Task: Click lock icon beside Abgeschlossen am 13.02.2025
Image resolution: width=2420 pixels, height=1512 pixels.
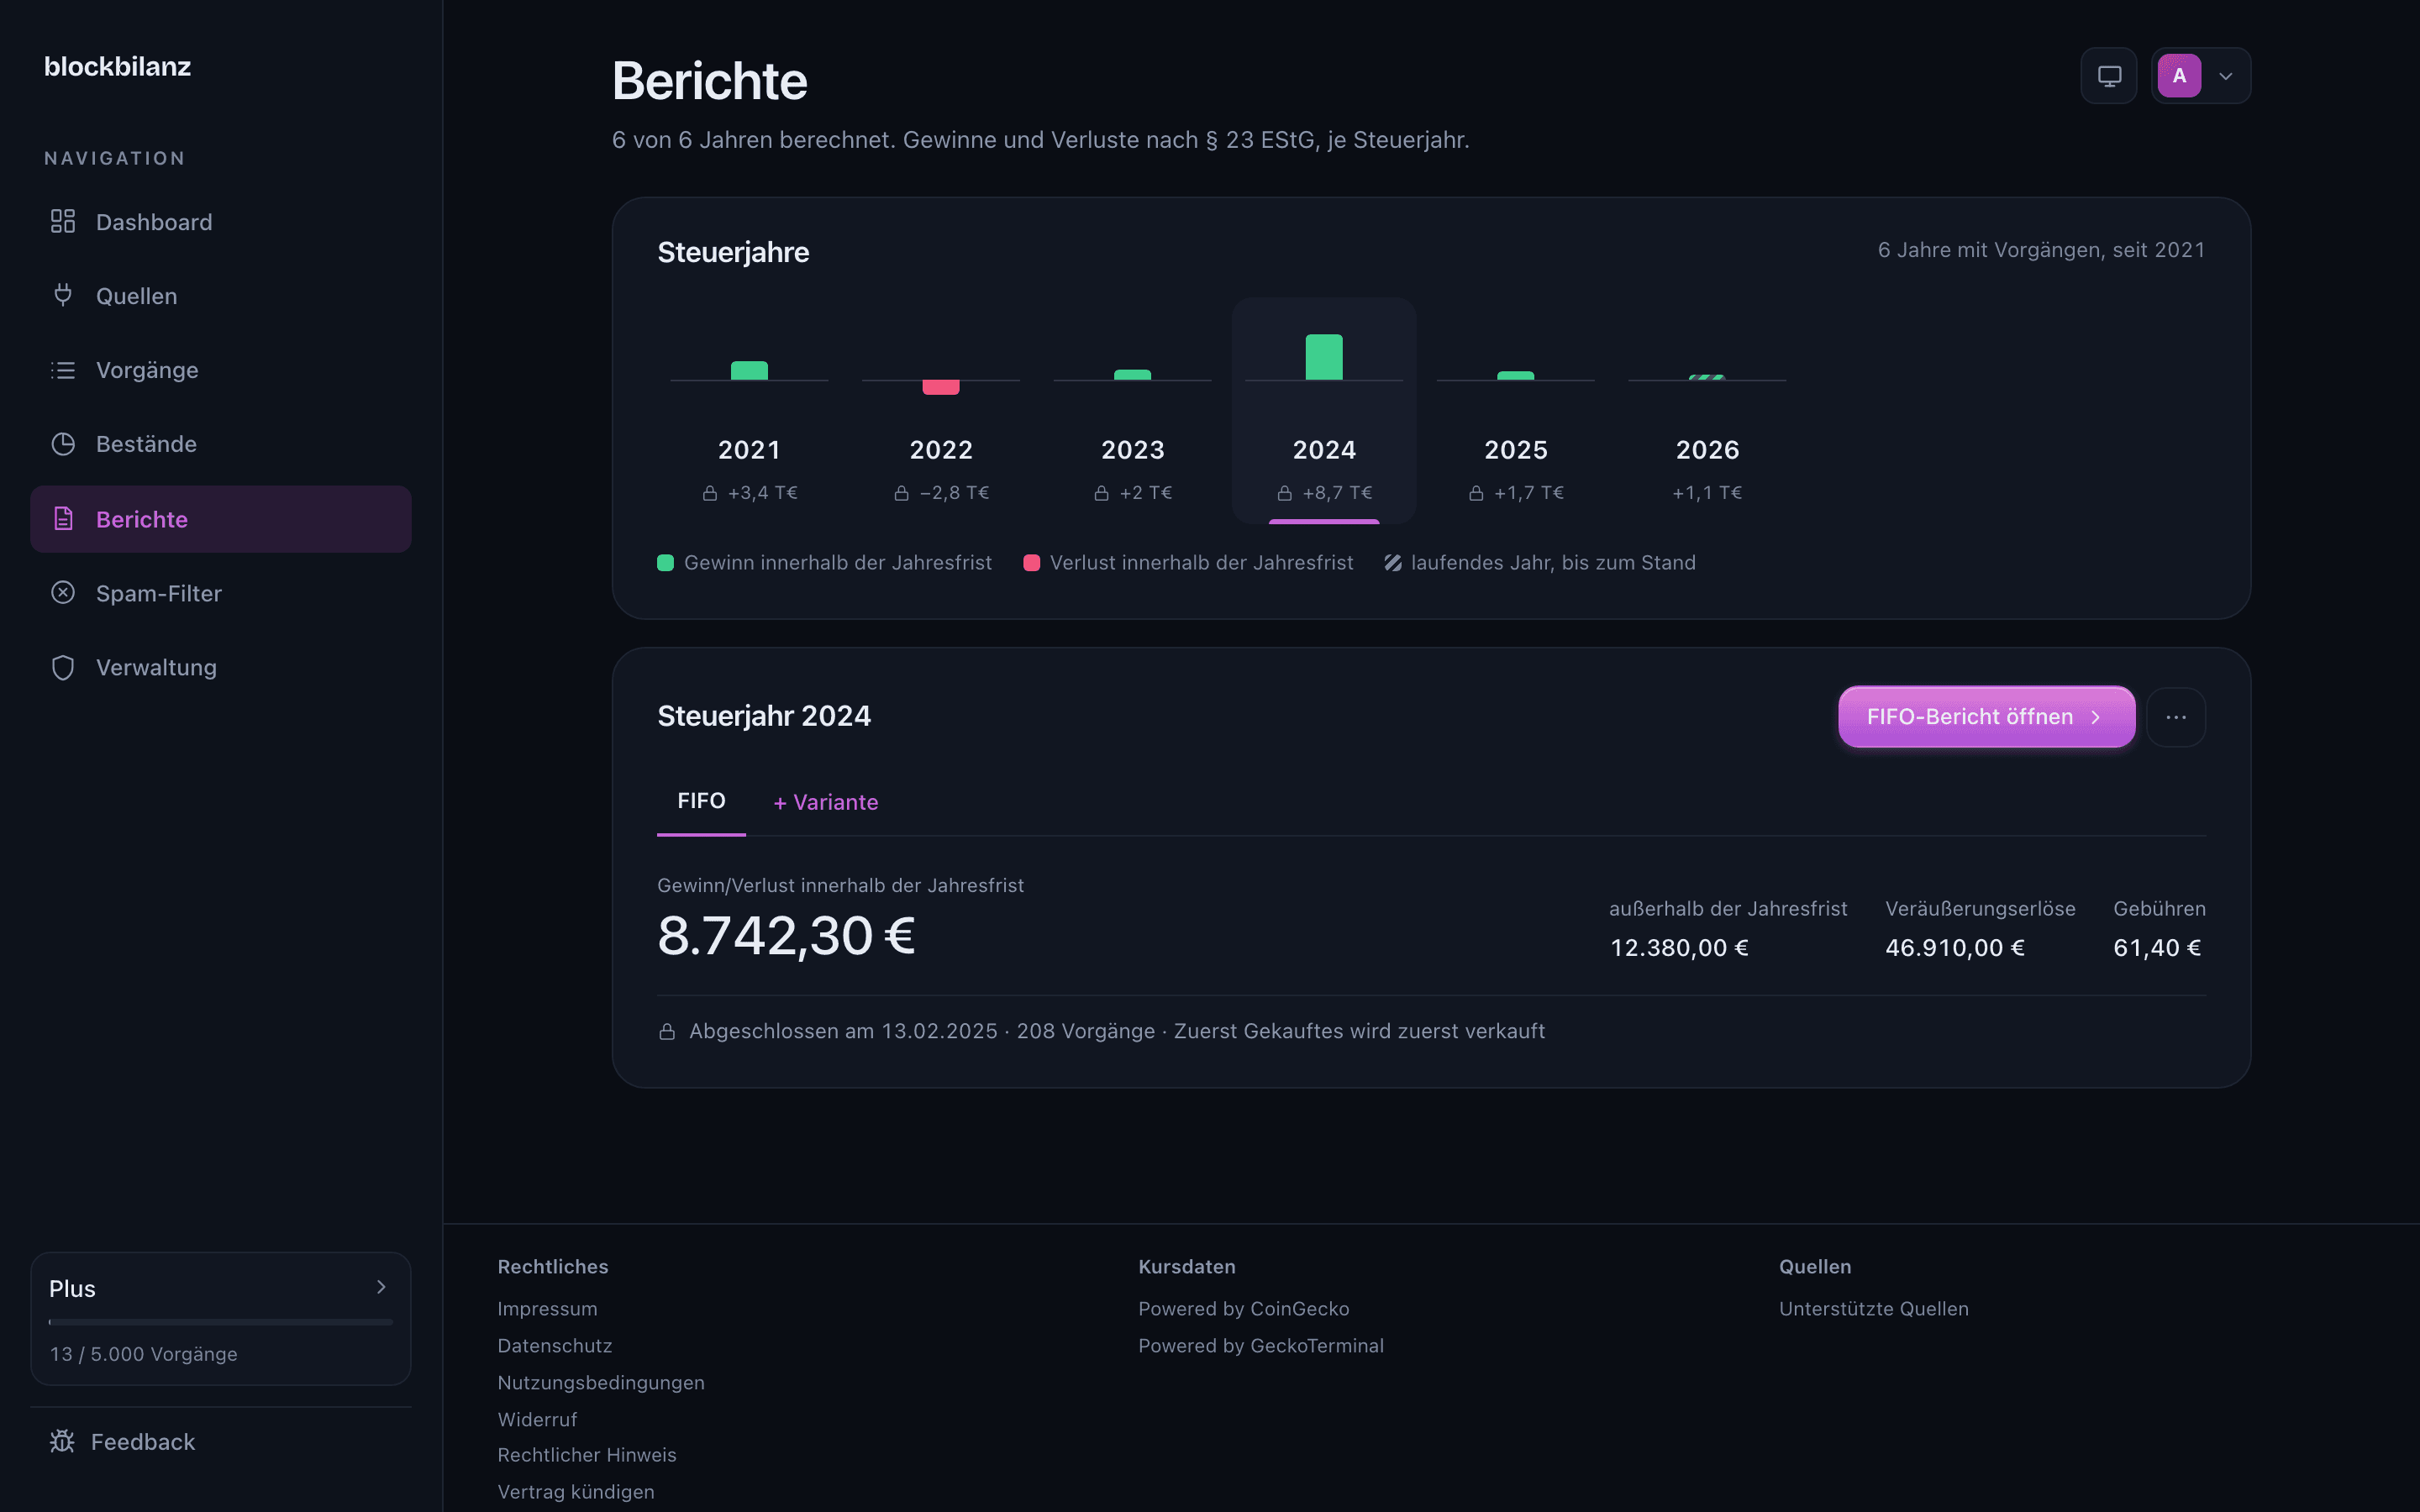Action: pyautogui.click(x=667, y=1031)
